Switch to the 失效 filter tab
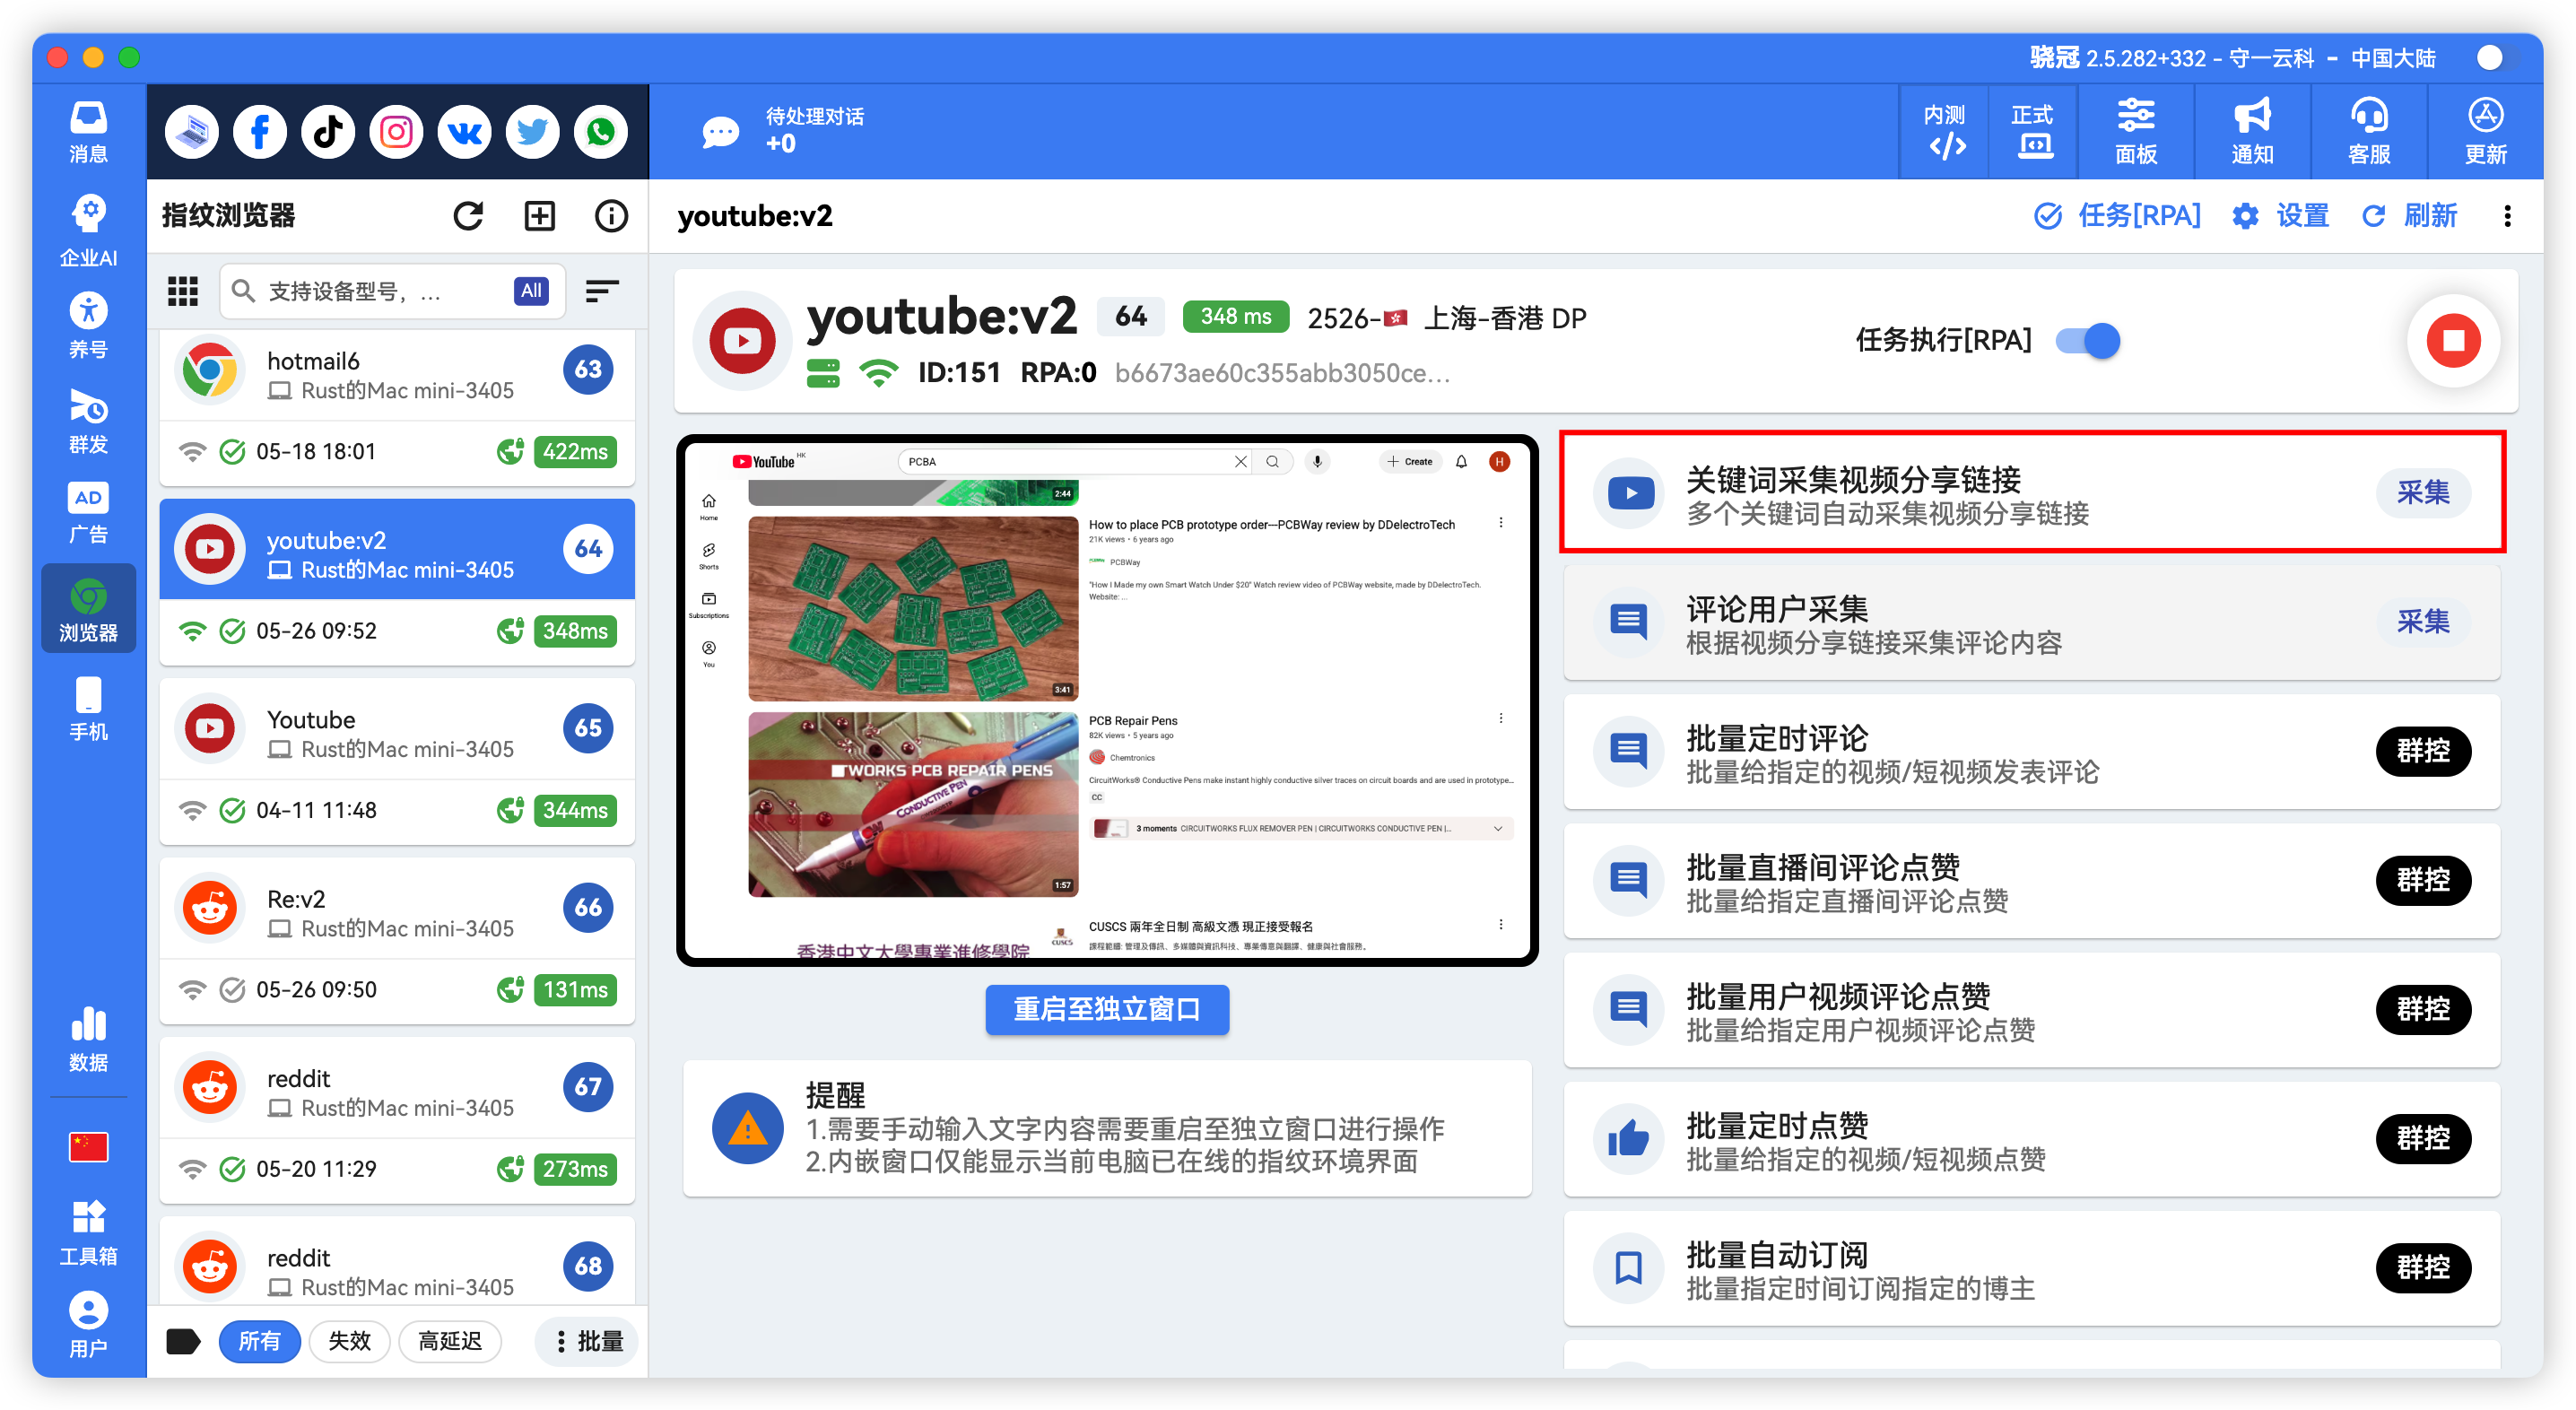The width and height of the screenshot is (2576, 1410). tap(349, 1341)
